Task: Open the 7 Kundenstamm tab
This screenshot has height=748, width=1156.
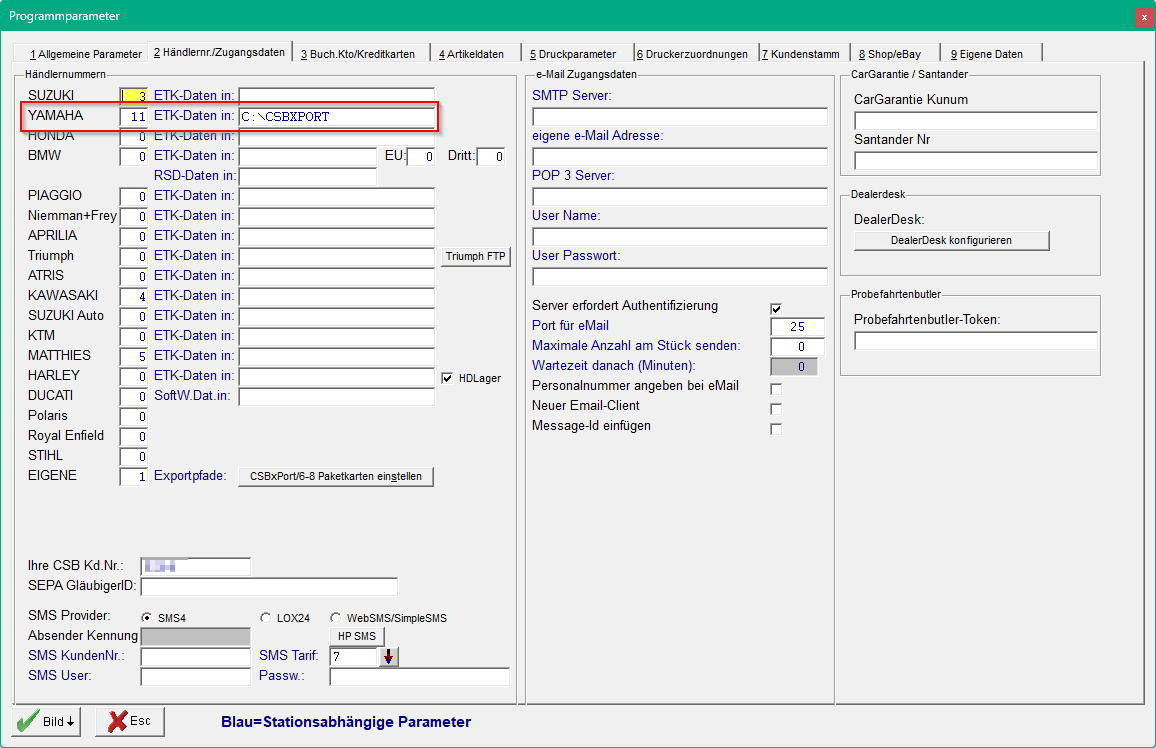Action: pos(801,54)
